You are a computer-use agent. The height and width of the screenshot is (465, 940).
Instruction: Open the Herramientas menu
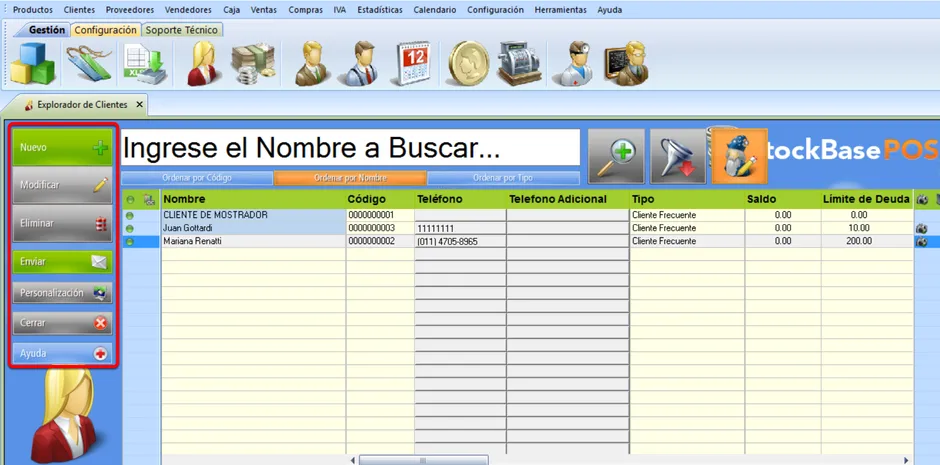(x=561, y=10)
